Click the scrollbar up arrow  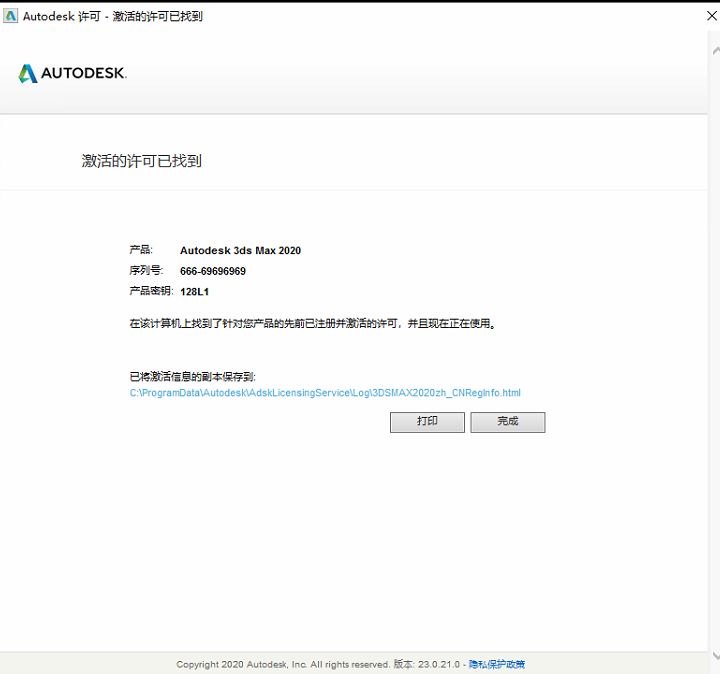tap(715, 50)
